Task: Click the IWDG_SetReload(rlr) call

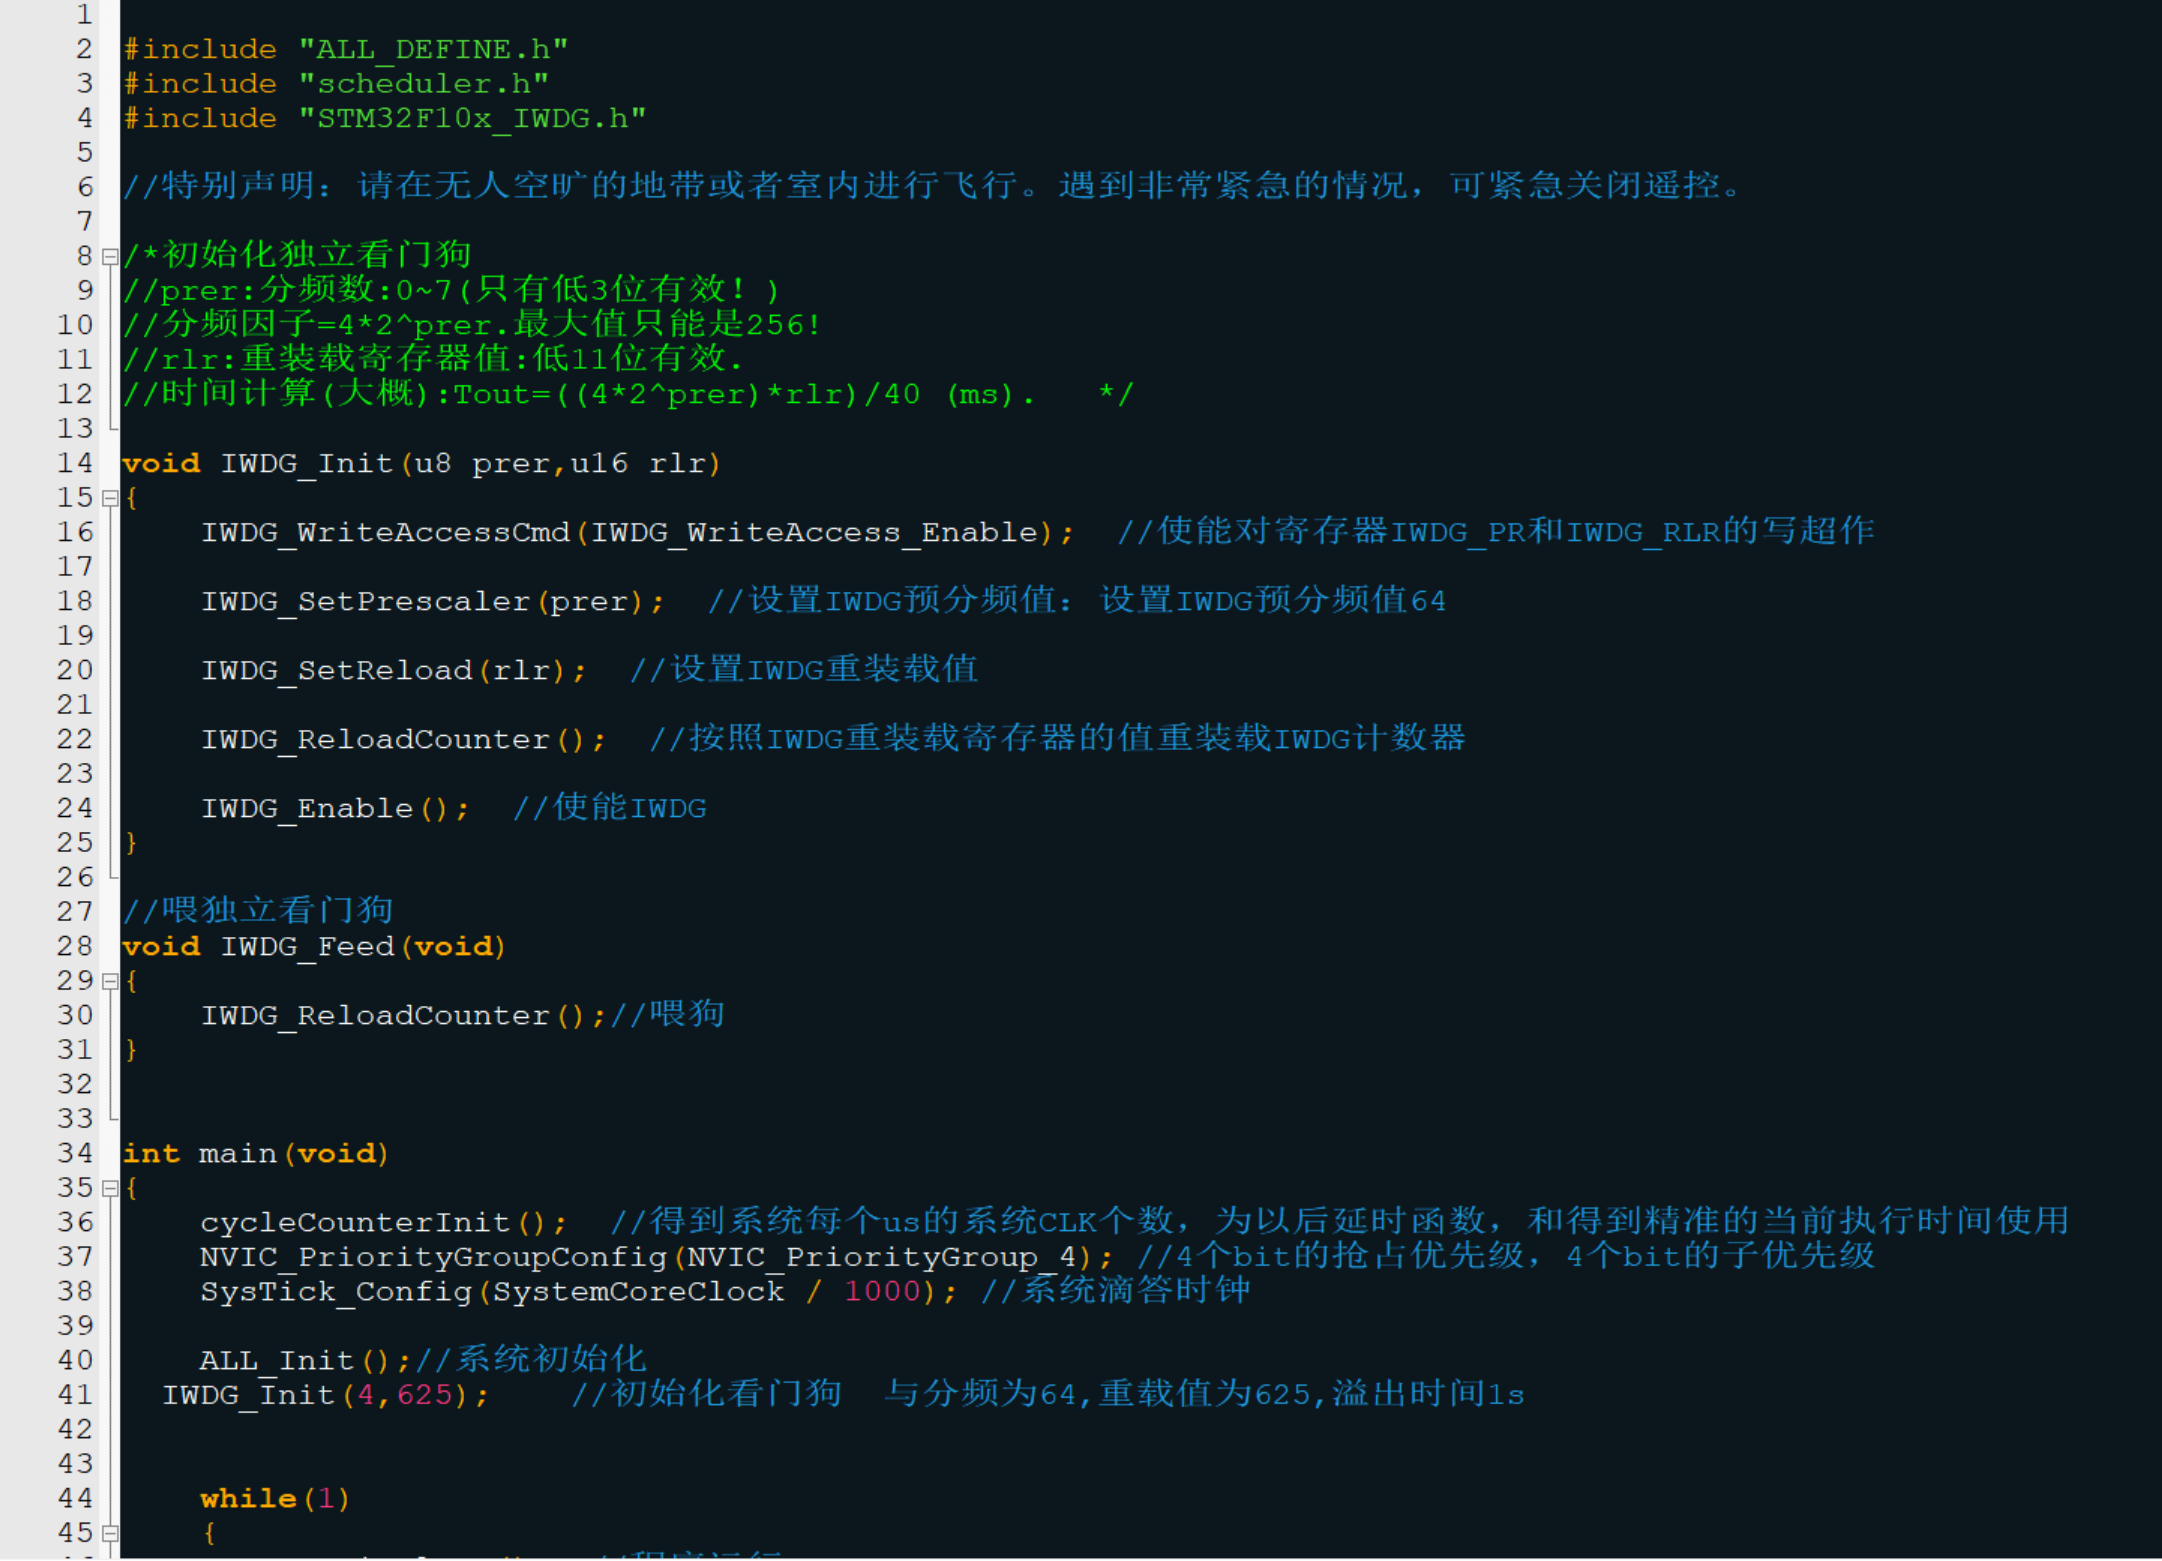Action: (336, 670)
